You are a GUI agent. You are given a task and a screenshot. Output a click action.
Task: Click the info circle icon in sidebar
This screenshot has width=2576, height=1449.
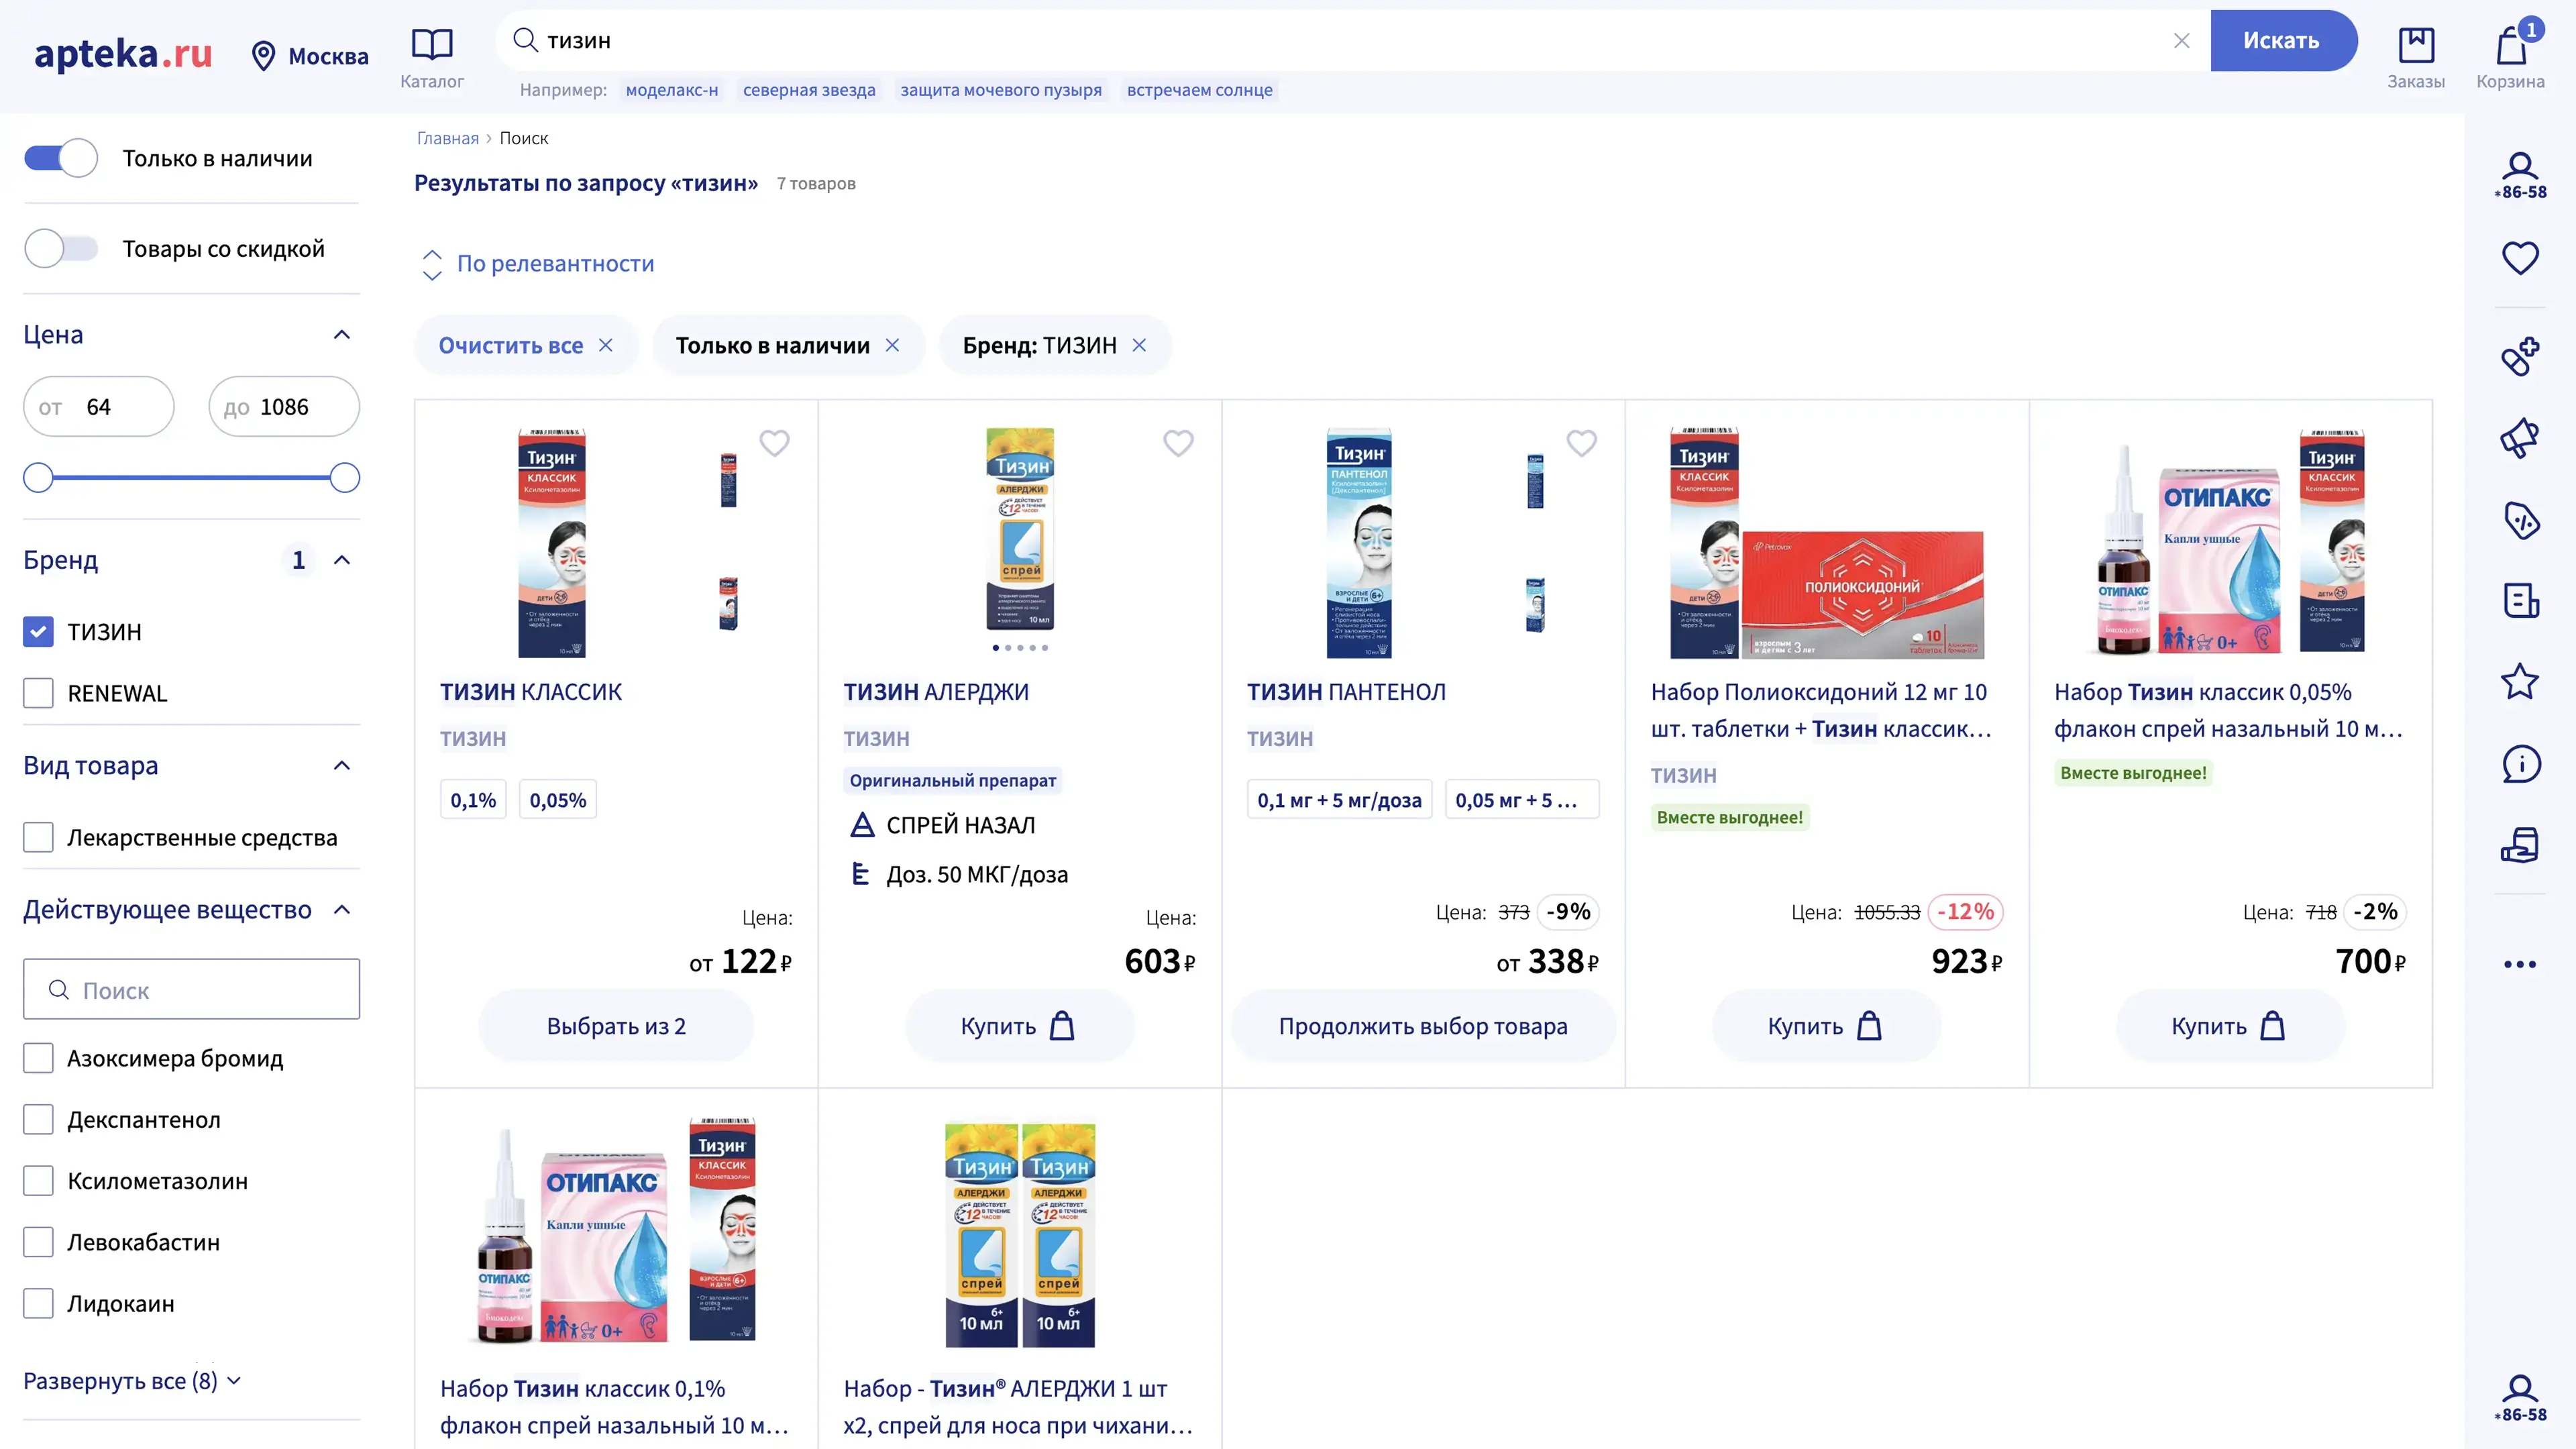pos(2520,765)
